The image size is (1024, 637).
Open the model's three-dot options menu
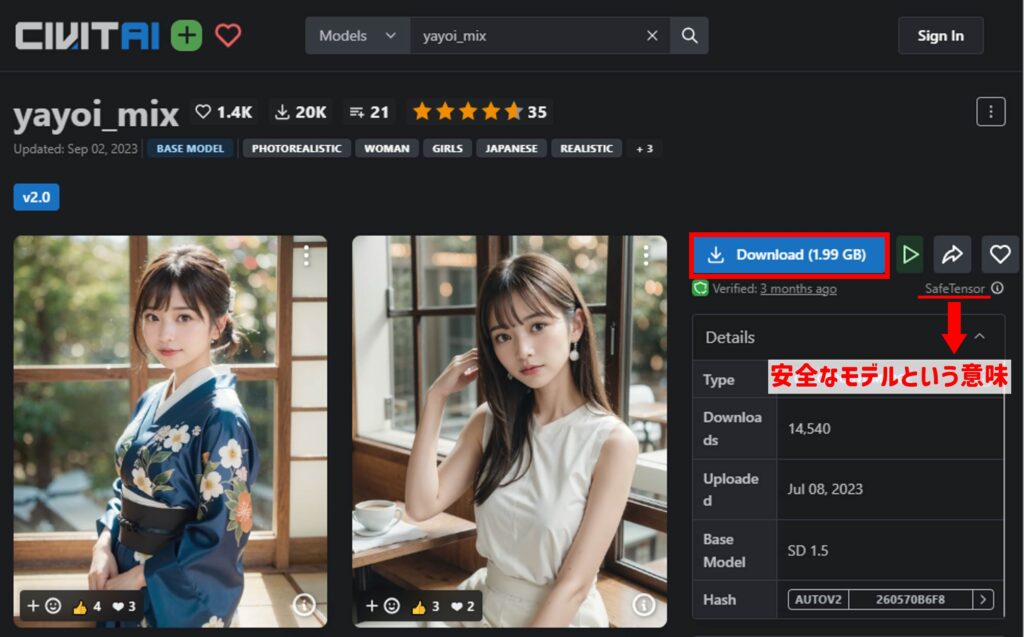pyautogui.click(x=990, y=111)
